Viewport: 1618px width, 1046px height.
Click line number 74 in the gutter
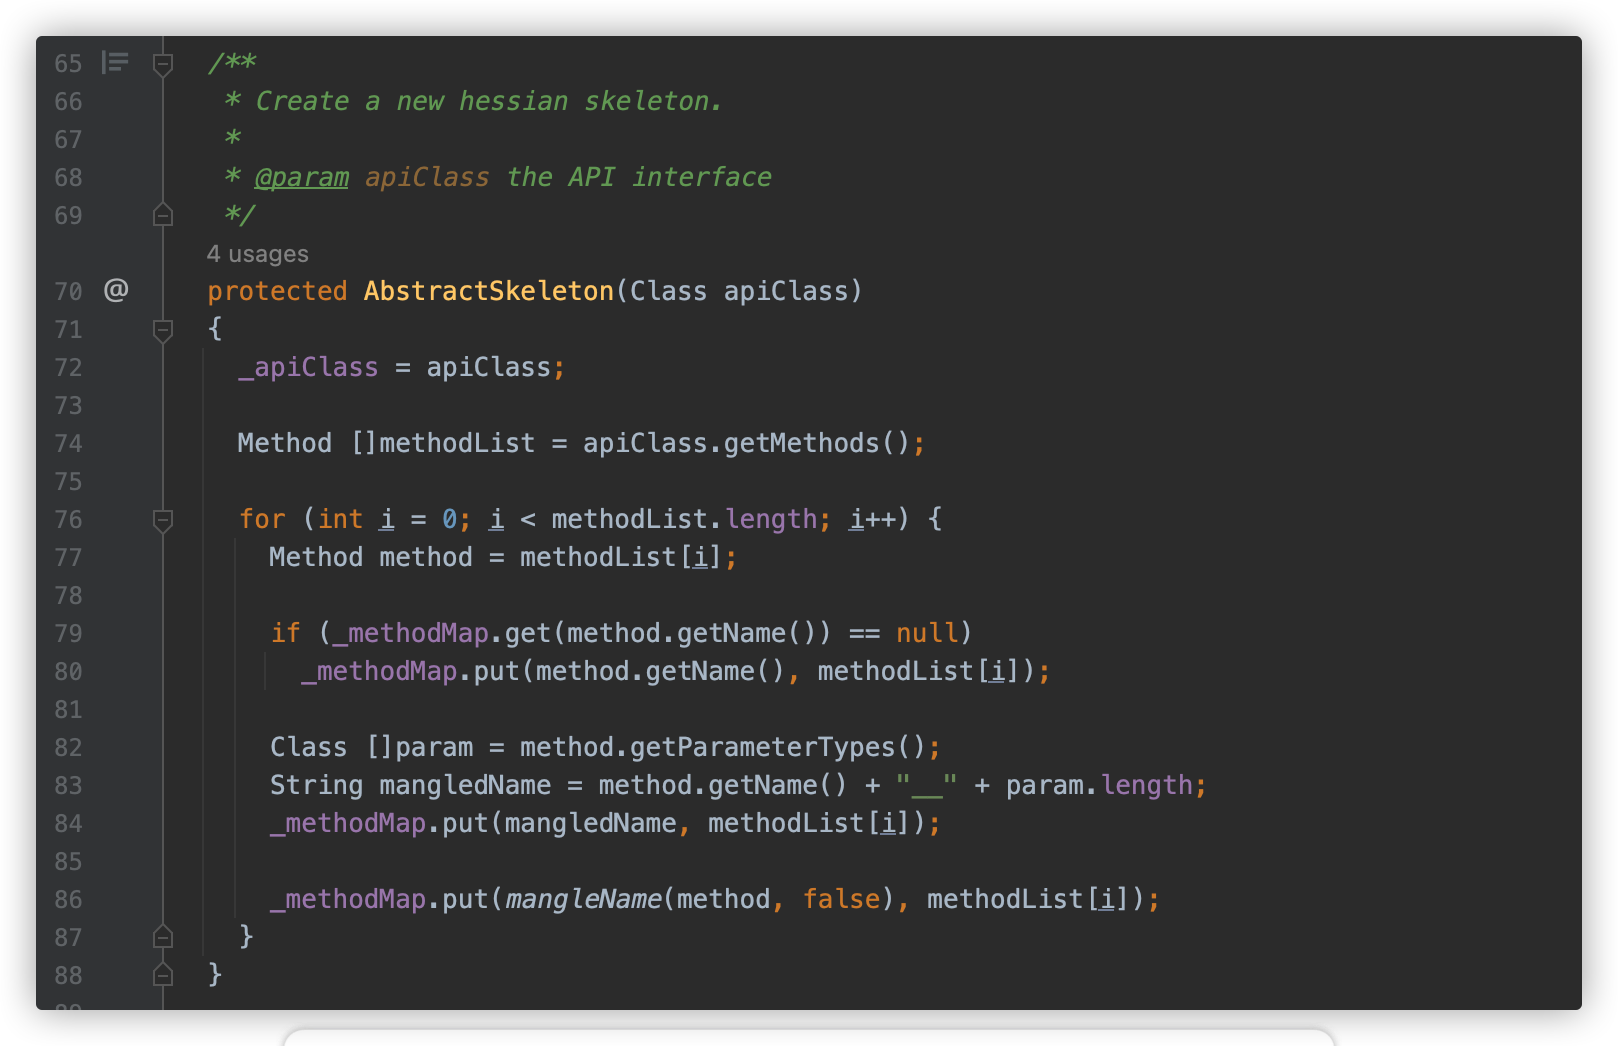68,443
